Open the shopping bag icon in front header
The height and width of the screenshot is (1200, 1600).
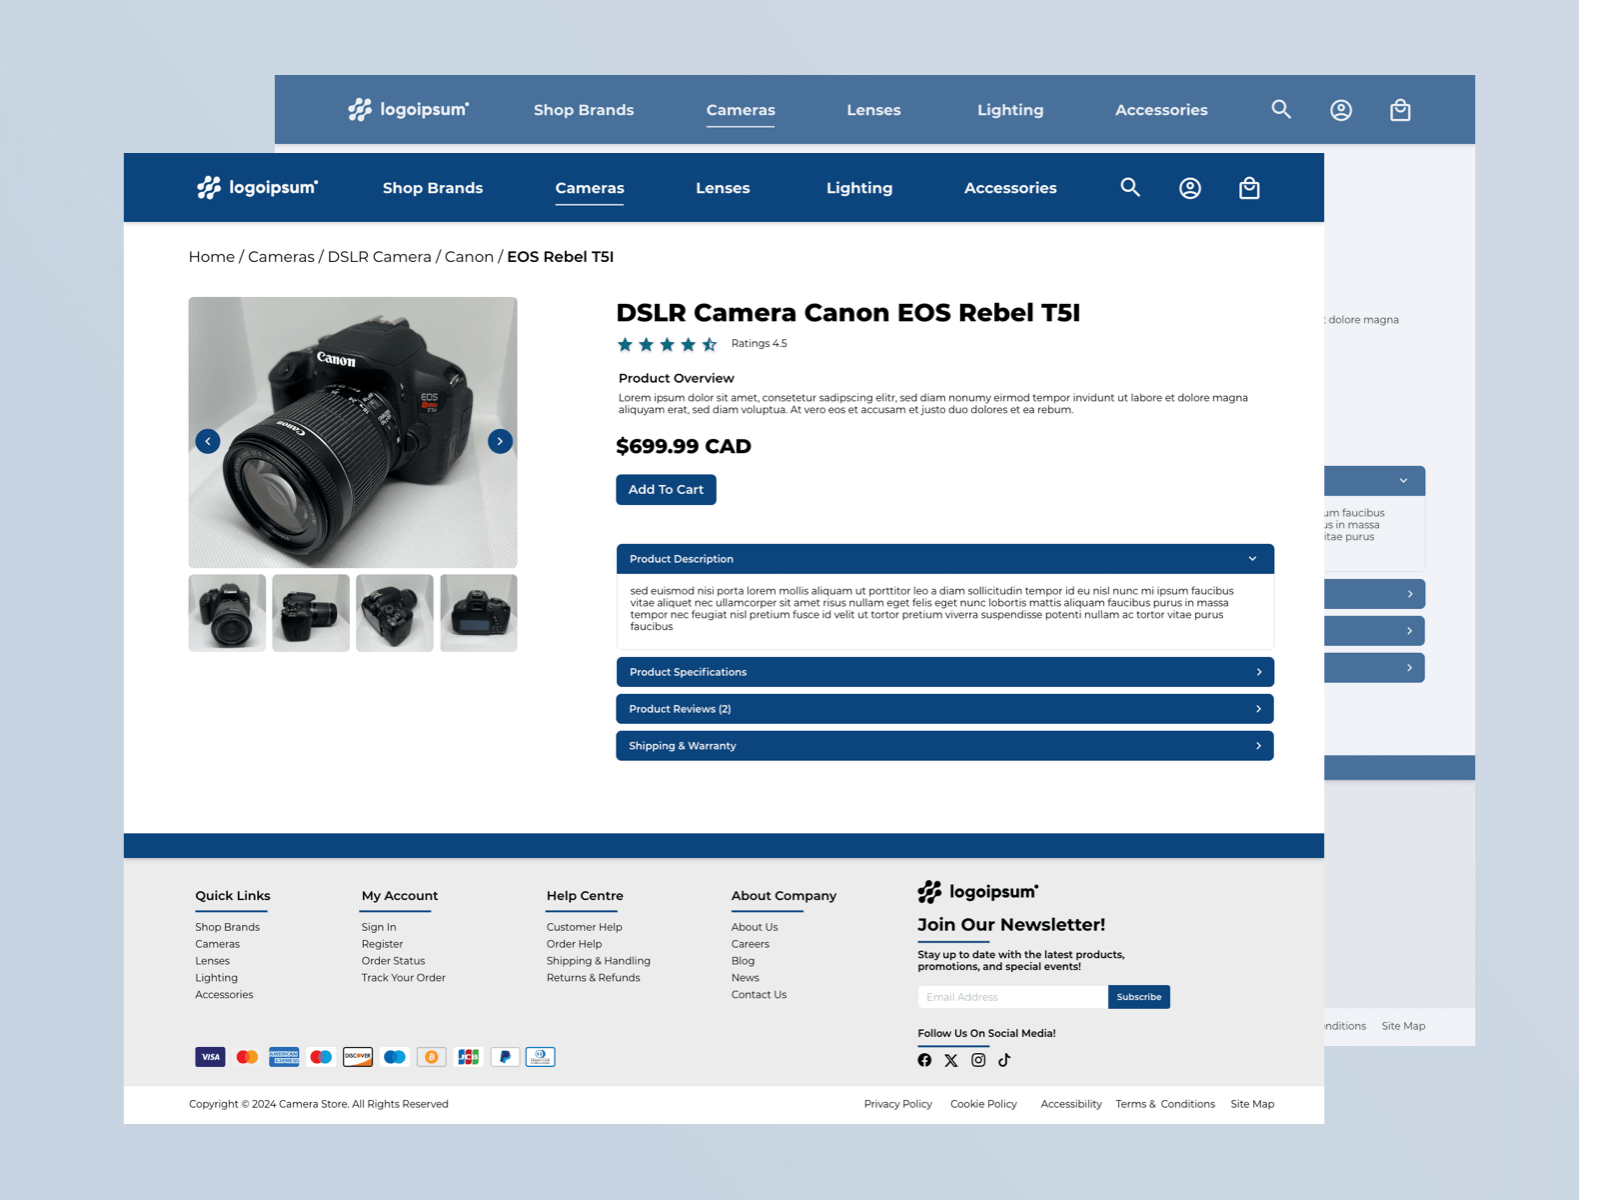point(1249,188)
